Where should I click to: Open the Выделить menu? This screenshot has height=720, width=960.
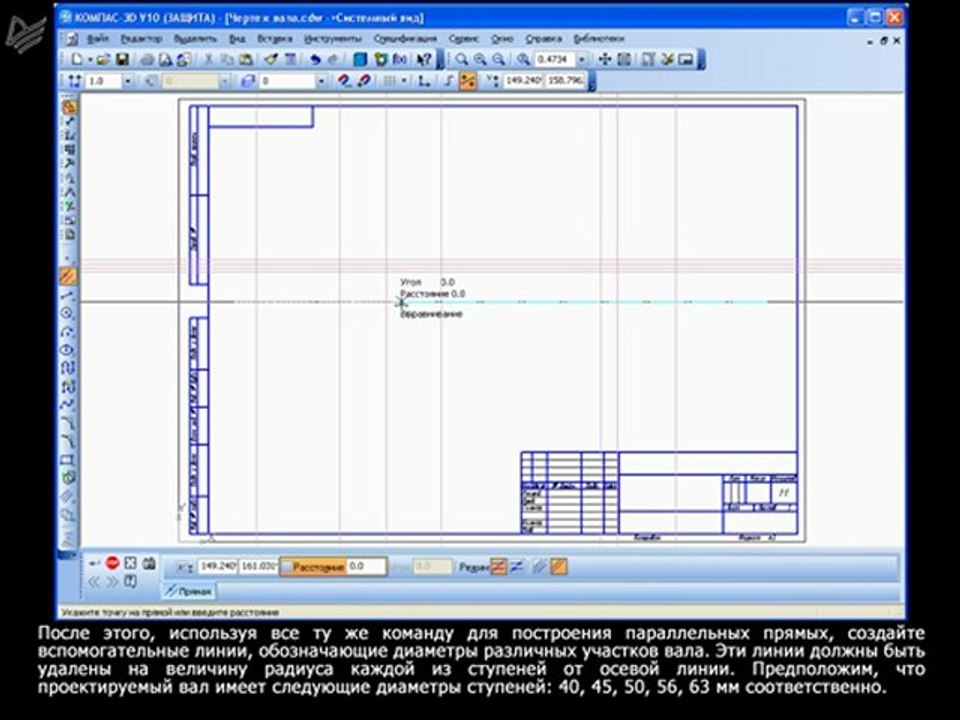pos(195,39)
